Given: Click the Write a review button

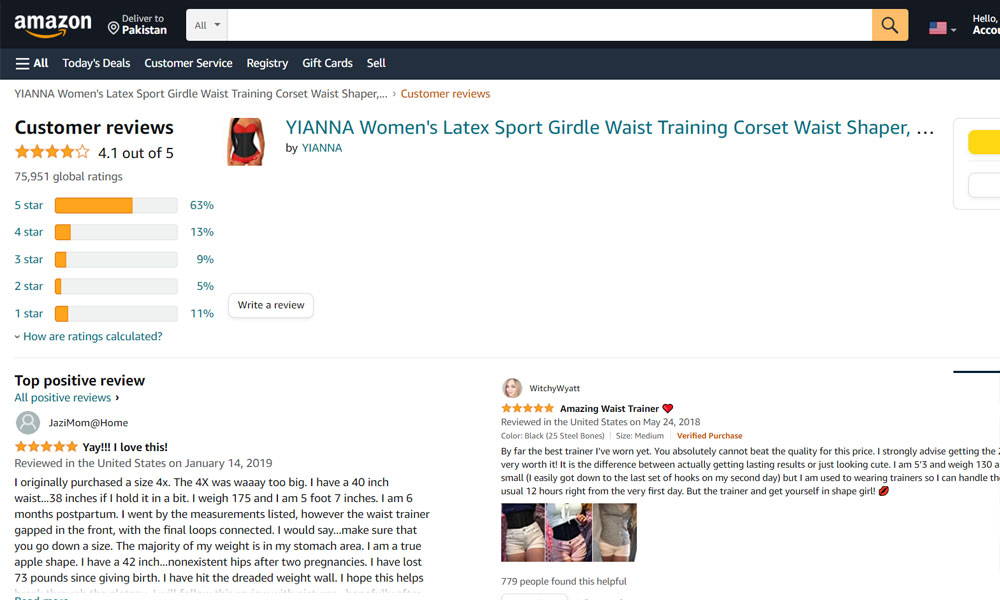Looking at the screenshot, I should (x=271, y=305).
